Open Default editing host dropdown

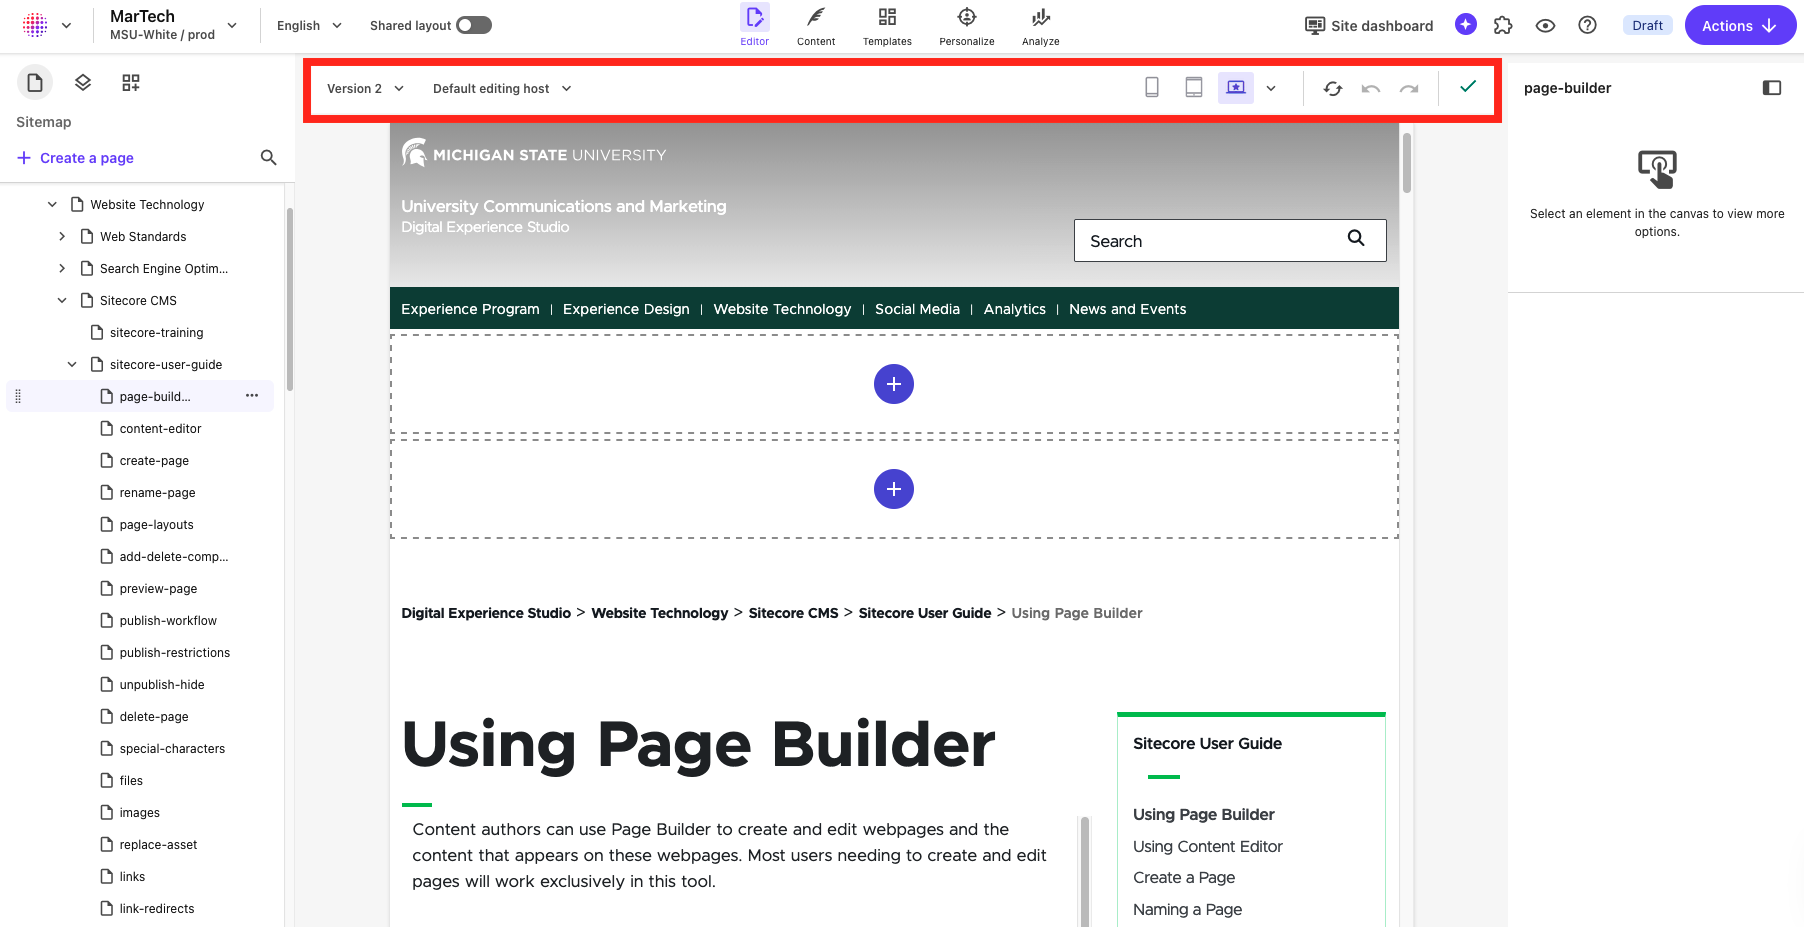coord(502,88)
